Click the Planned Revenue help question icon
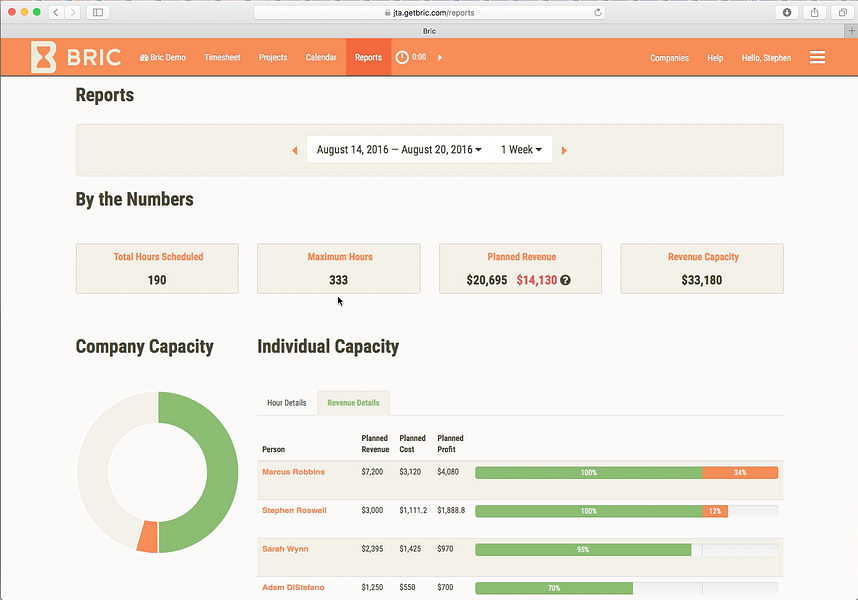This screenshot has width=858, height=600. [565, 280]
